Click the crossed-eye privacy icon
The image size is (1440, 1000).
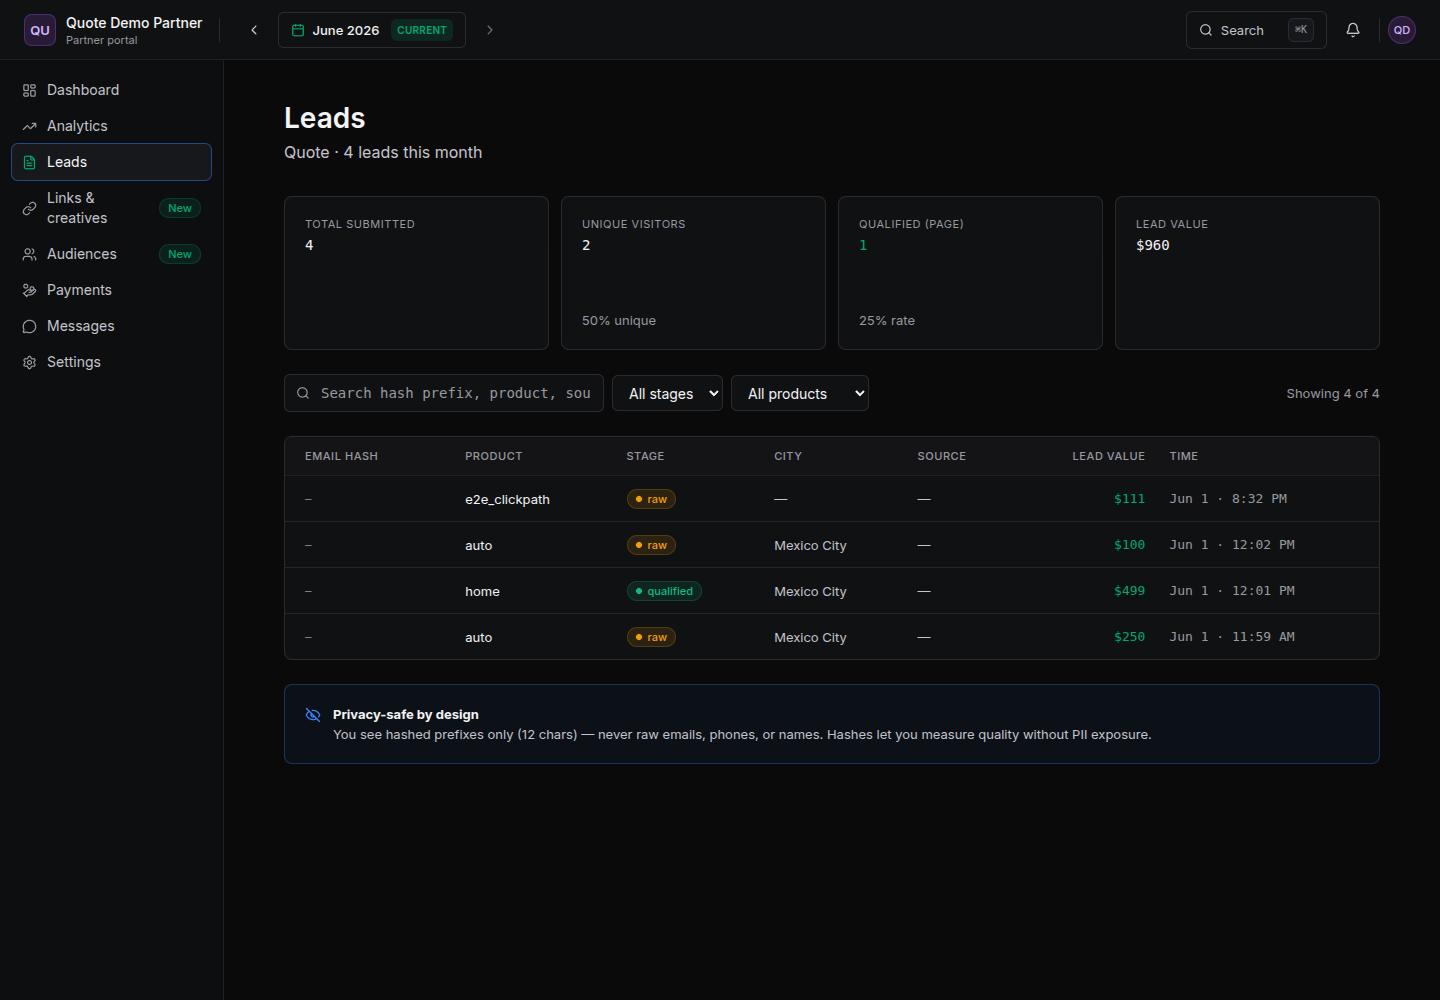(x=313, y=715)
